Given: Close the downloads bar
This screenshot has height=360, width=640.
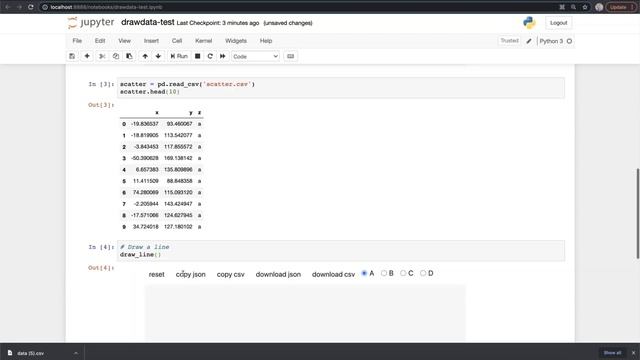Looking at the screenshot, I should [x=633, y=353].
